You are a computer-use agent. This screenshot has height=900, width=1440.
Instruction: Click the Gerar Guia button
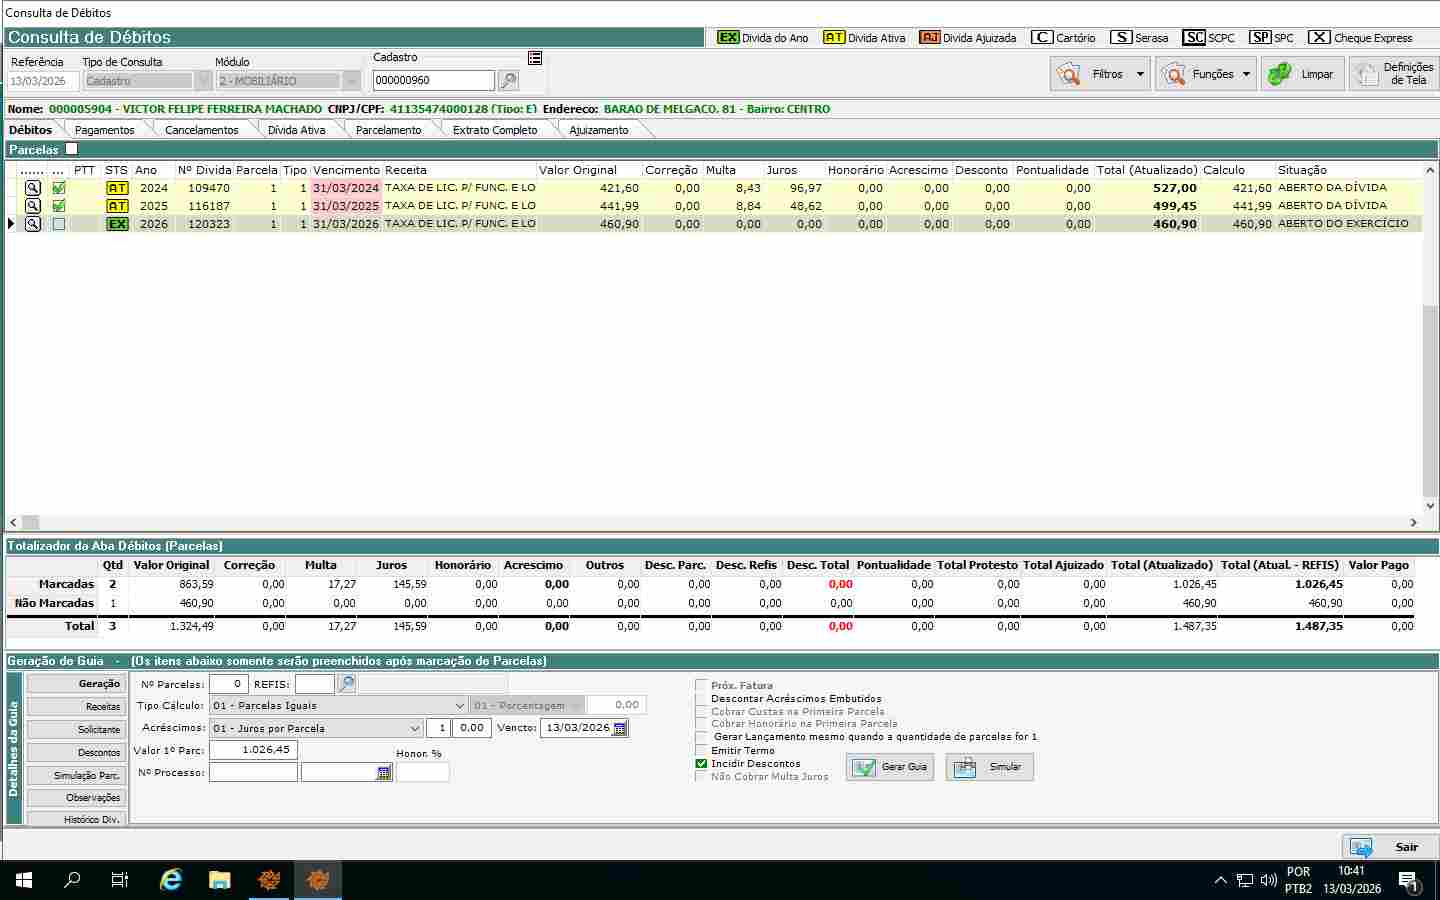pyautogui.click(x=890, y=767)
